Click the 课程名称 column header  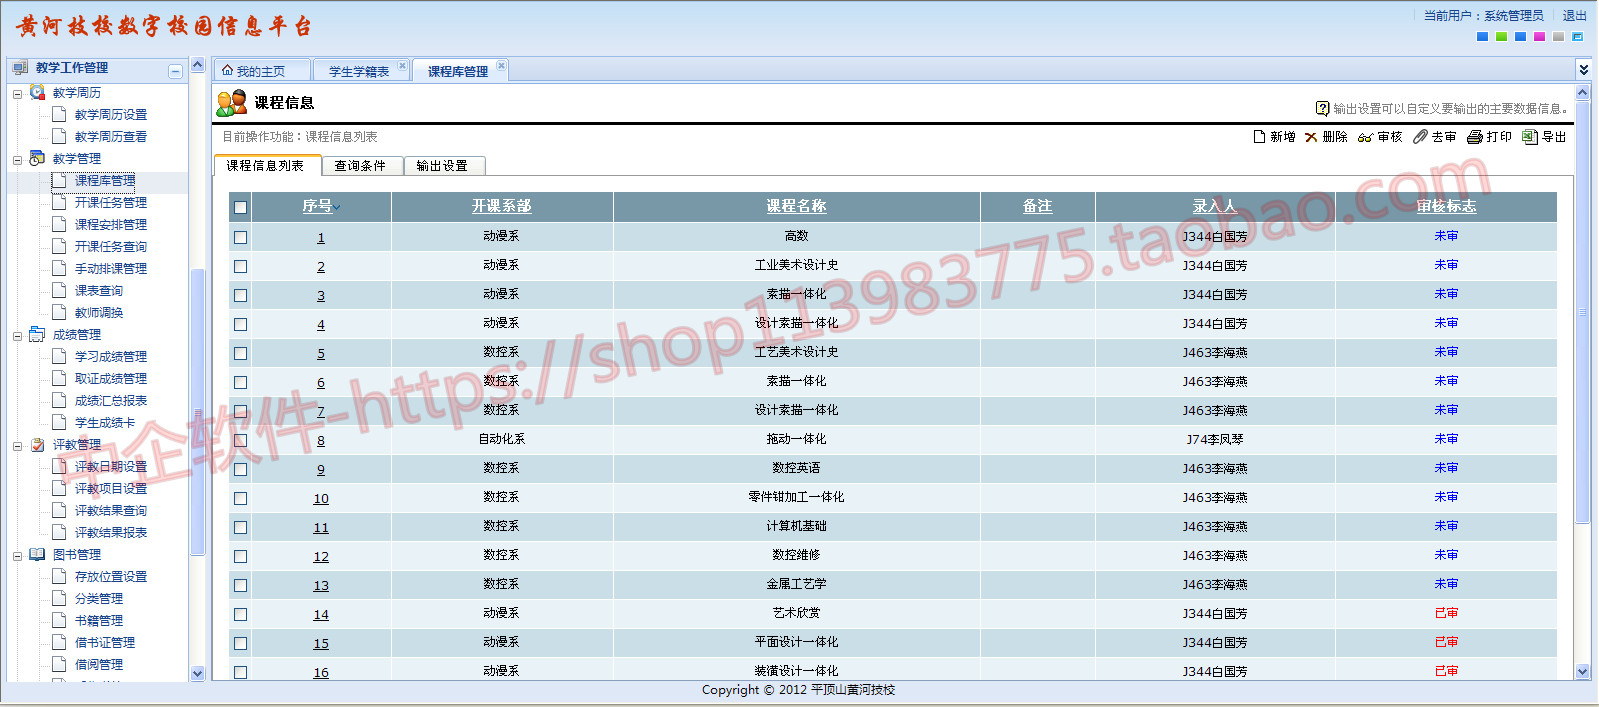click(x=796, y=206)
